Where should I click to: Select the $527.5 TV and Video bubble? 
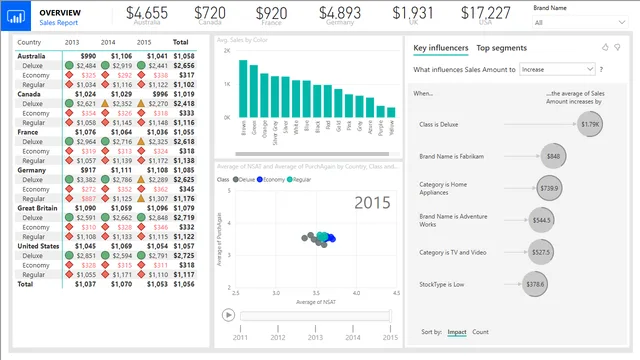pos(541,252)
